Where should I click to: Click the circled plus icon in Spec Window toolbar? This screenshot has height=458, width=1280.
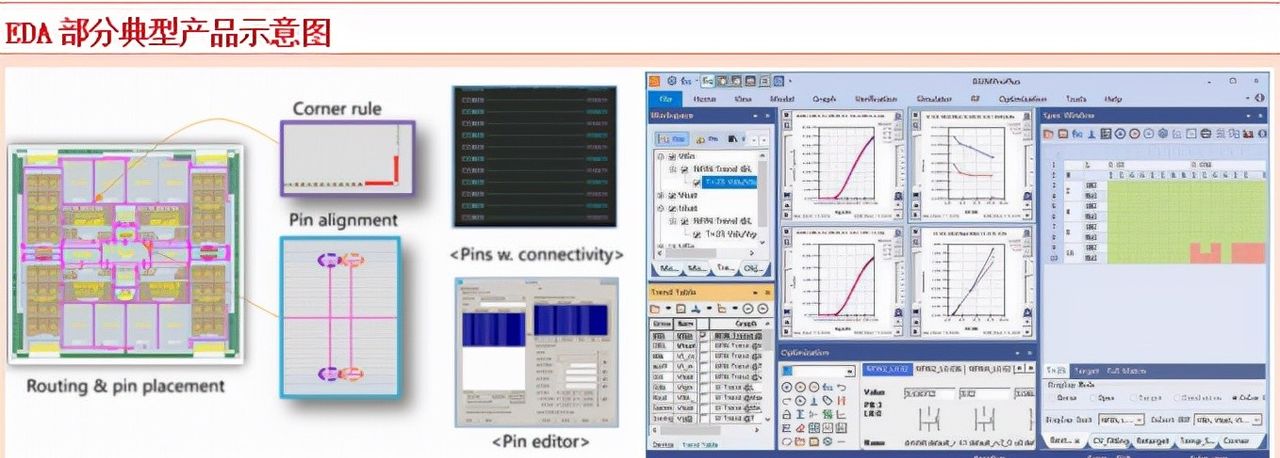(1120, 133)
